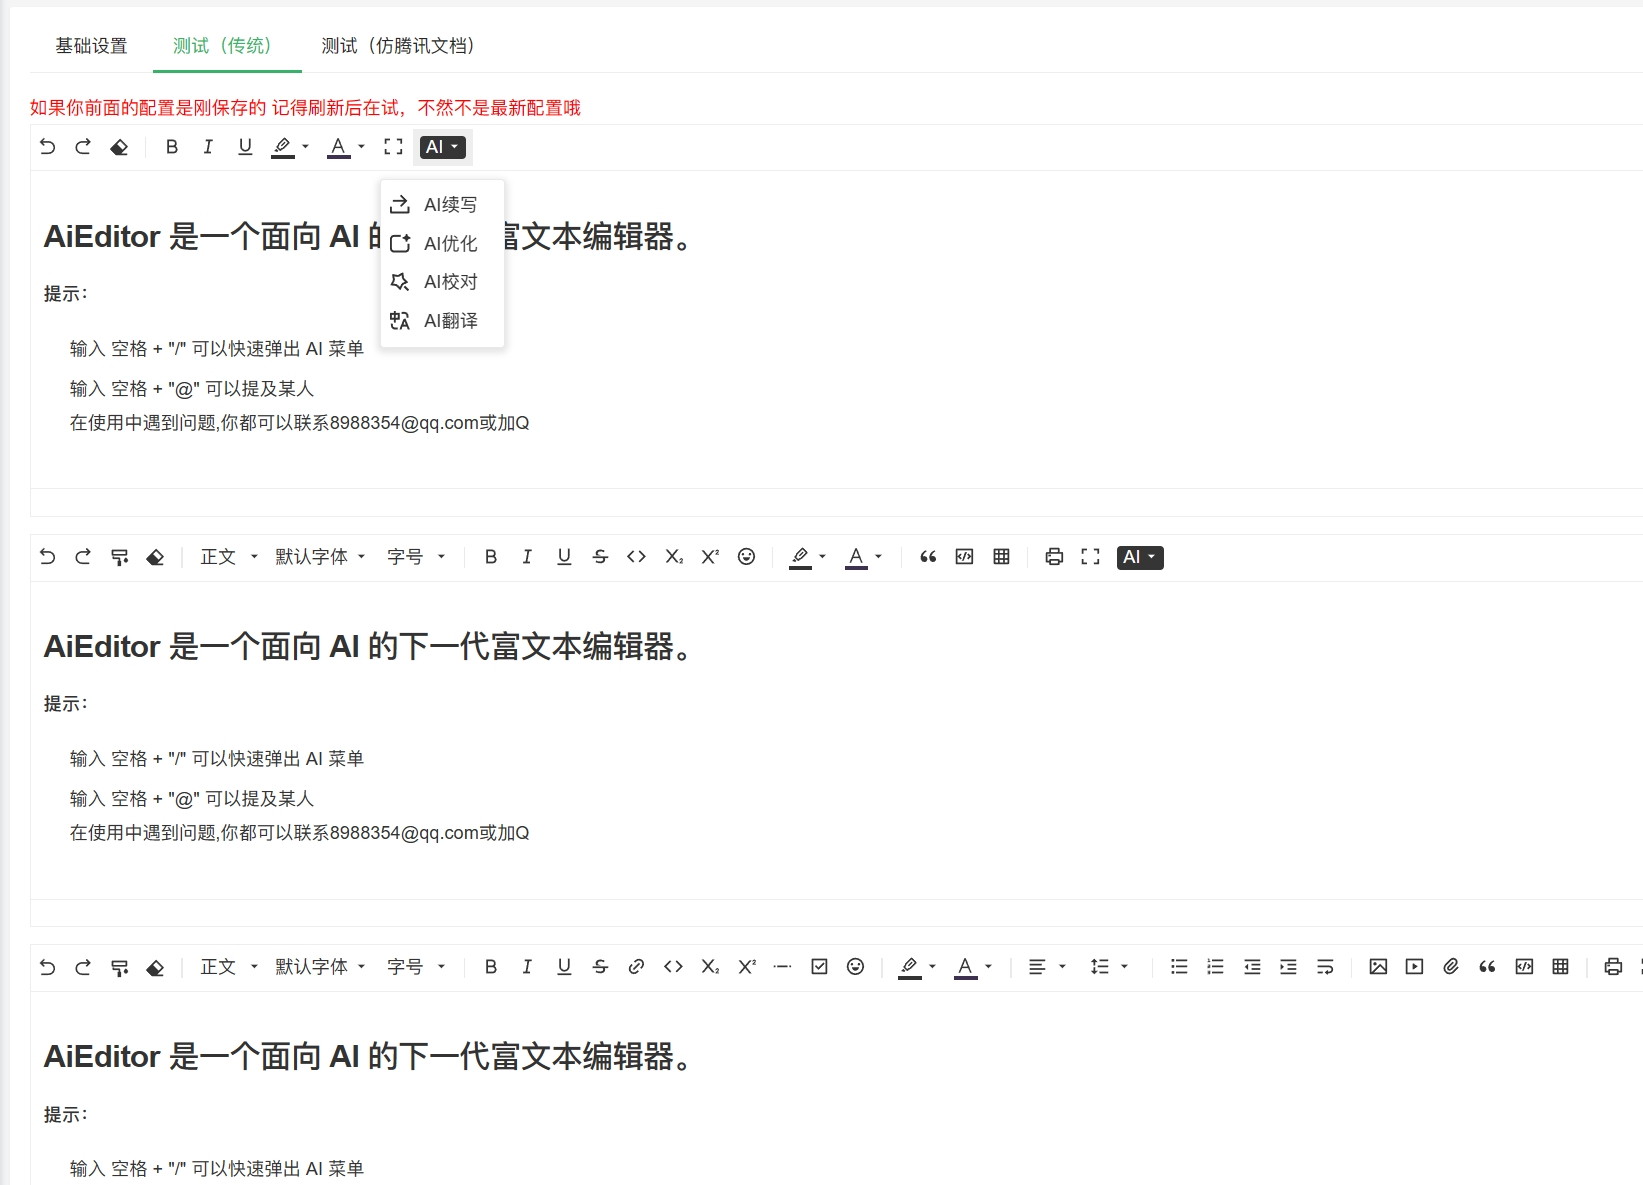The height and width of the screenshot is (1185, 1643).
Task: Choose AI优化 from the AI menu
Action: pos(443,243)
